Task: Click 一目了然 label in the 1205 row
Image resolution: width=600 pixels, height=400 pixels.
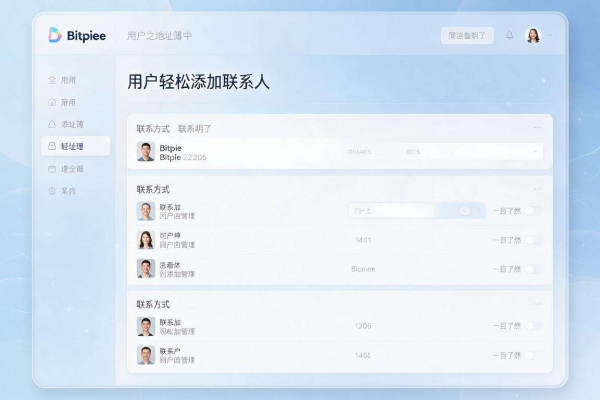Action: pyautogui.click(x=507, y=326)
